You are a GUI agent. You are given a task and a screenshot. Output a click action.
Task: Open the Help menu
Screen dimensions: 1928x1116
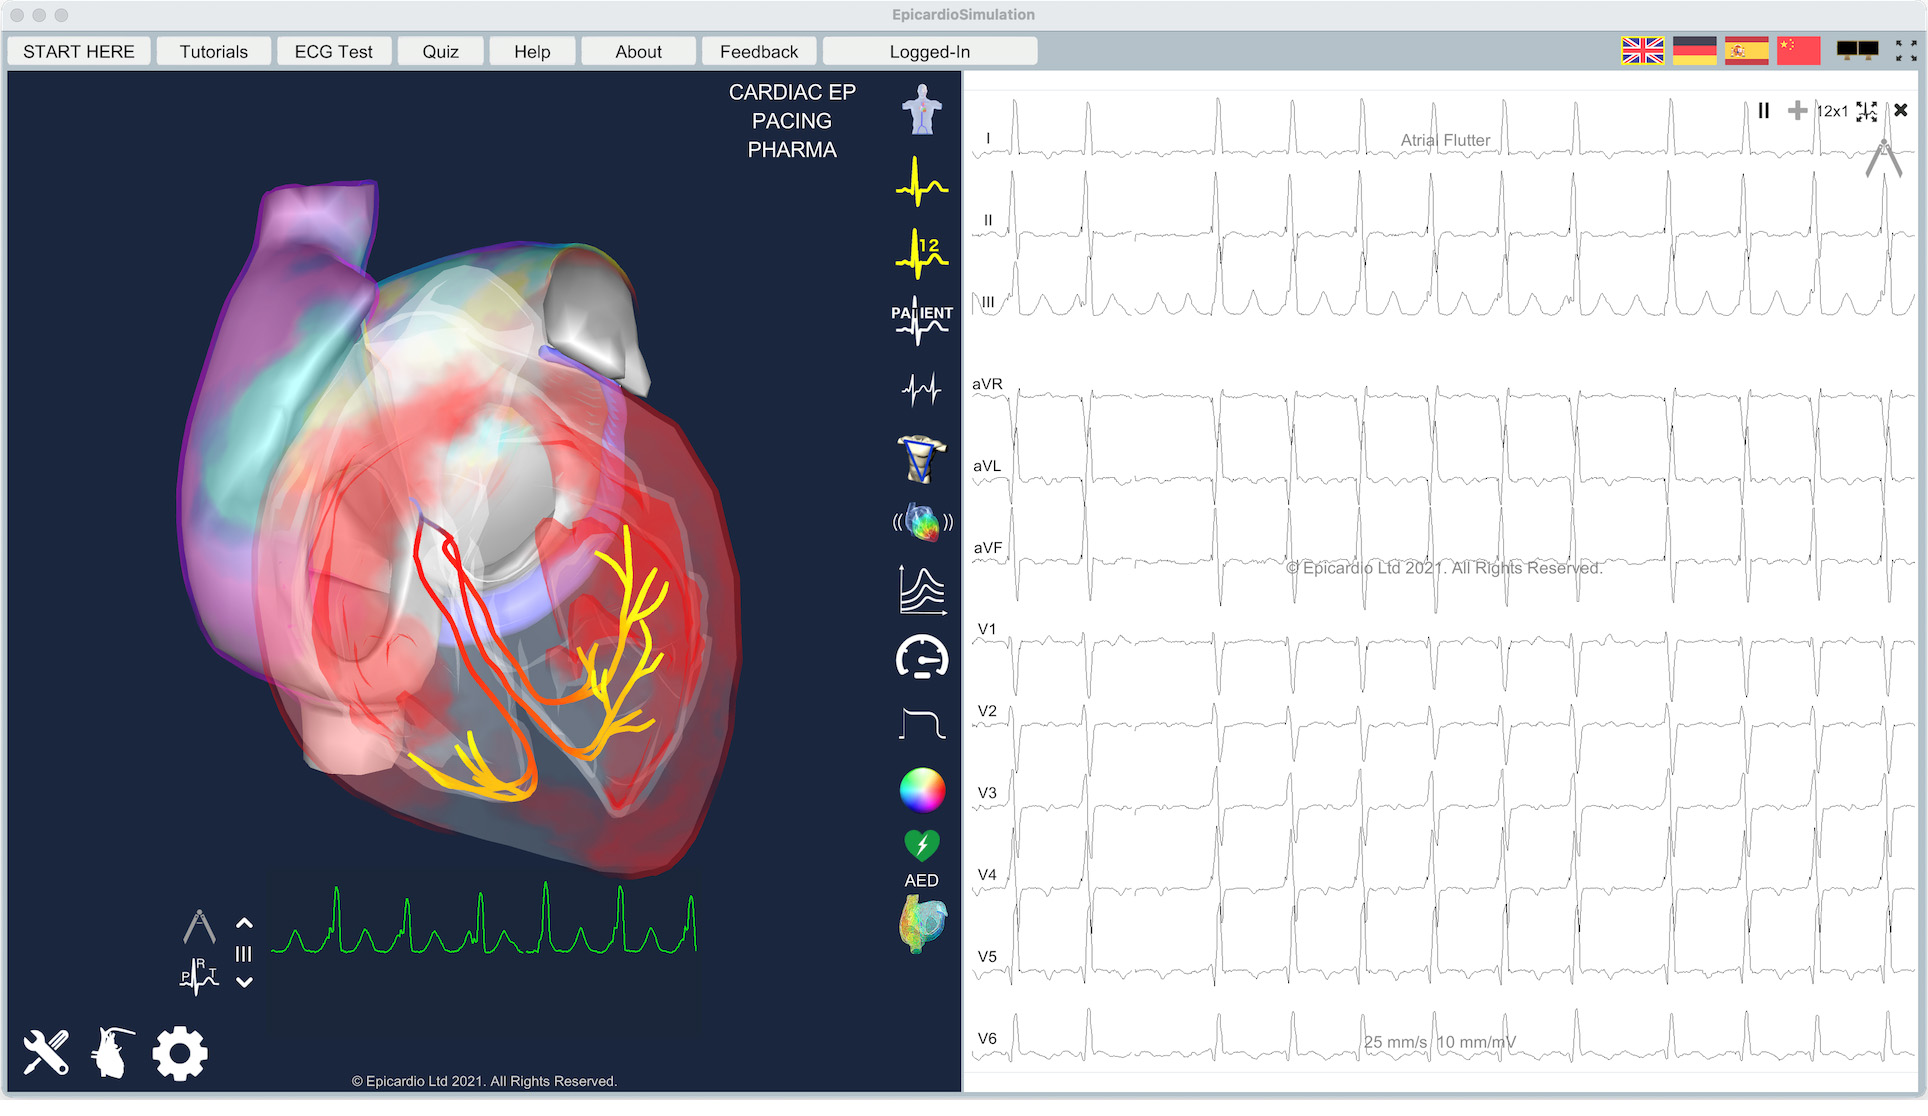coord(532,51)
